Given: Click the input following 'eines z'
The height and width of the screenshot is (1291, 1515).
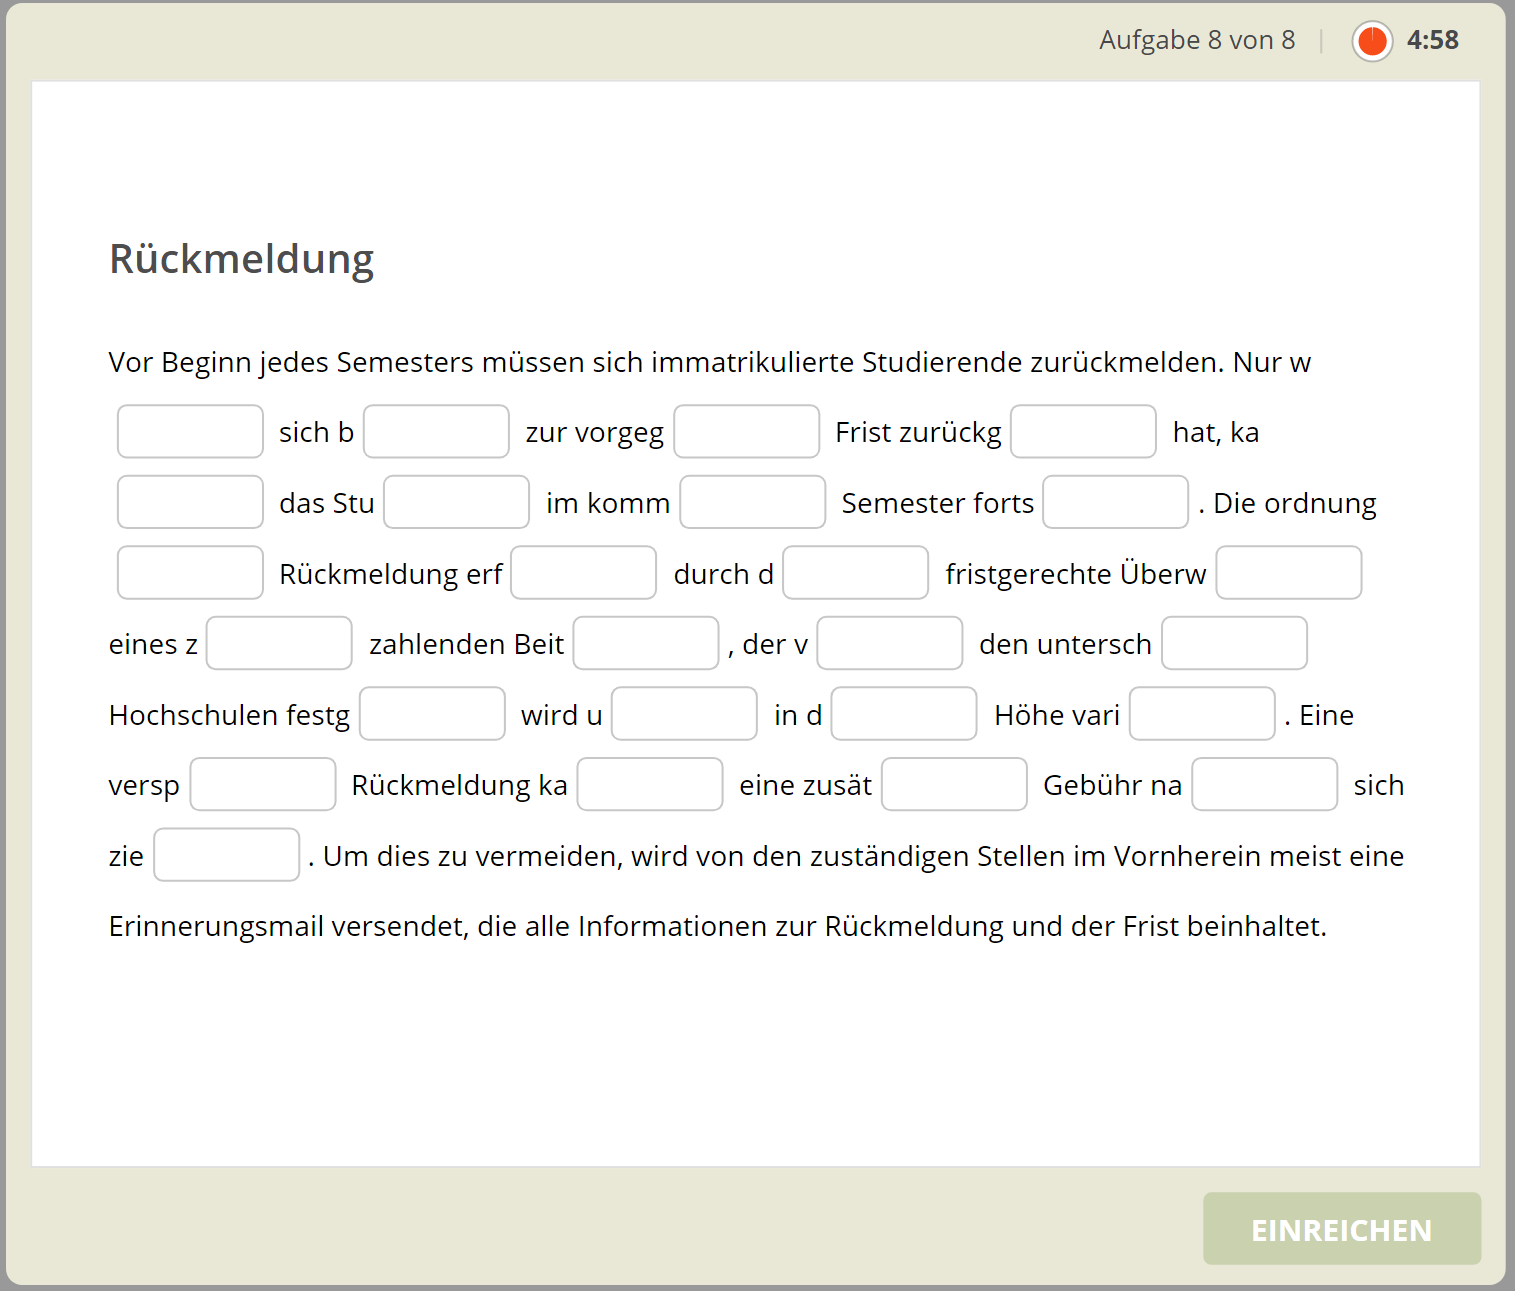Looking at the screenshot, I should click(279, 643).
